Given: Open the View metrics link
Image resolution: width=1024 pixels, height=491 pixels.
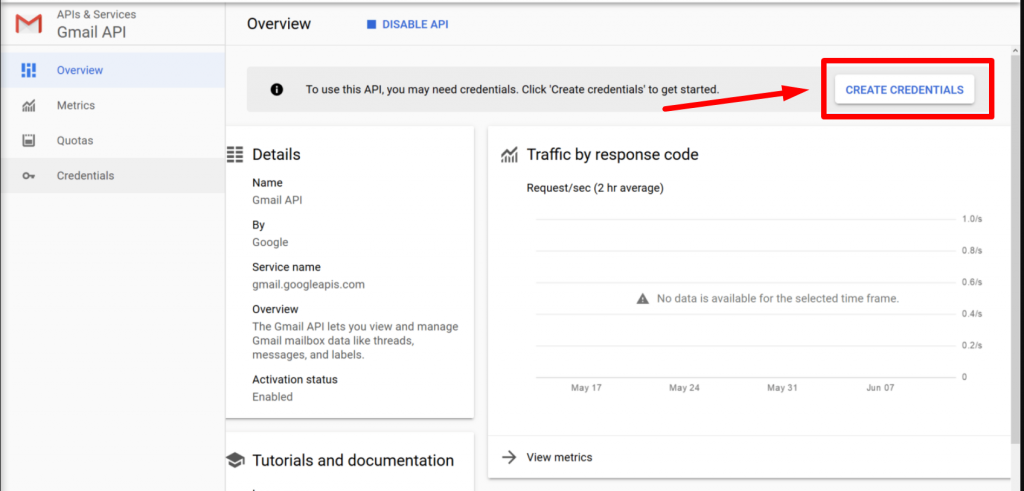Looking at the screenshot, I should pyautogui.click(x=559, y=457).
